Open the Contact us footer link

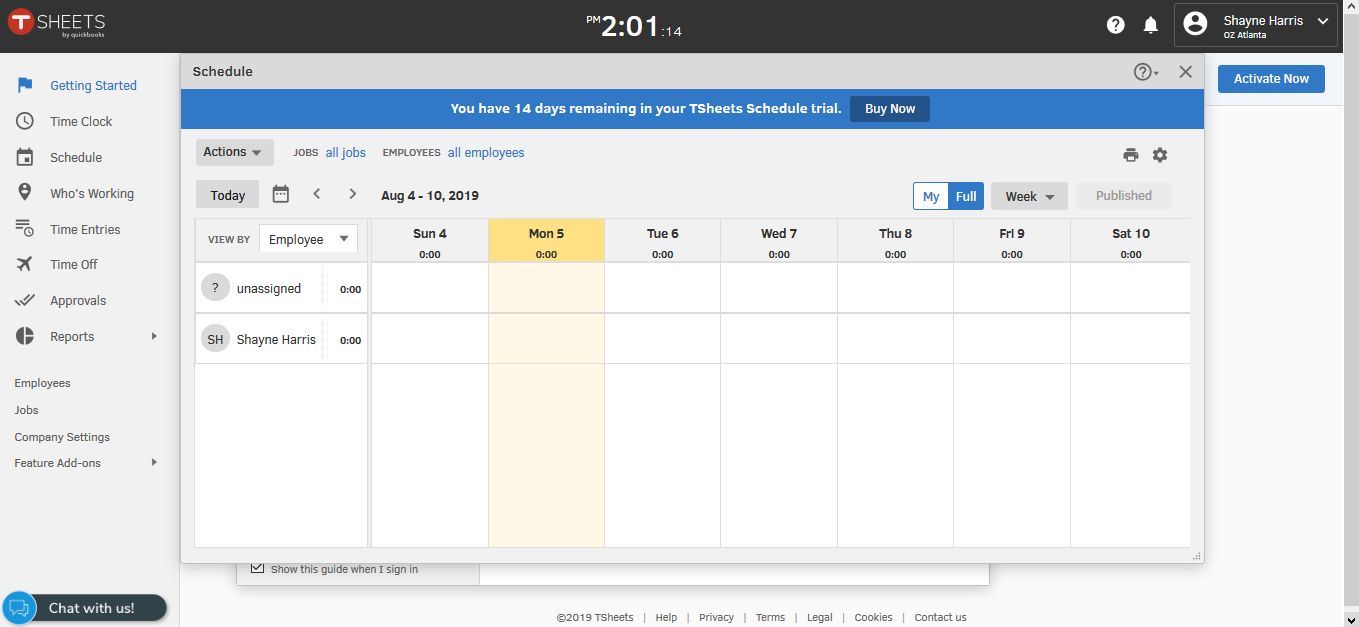[940, 617]
